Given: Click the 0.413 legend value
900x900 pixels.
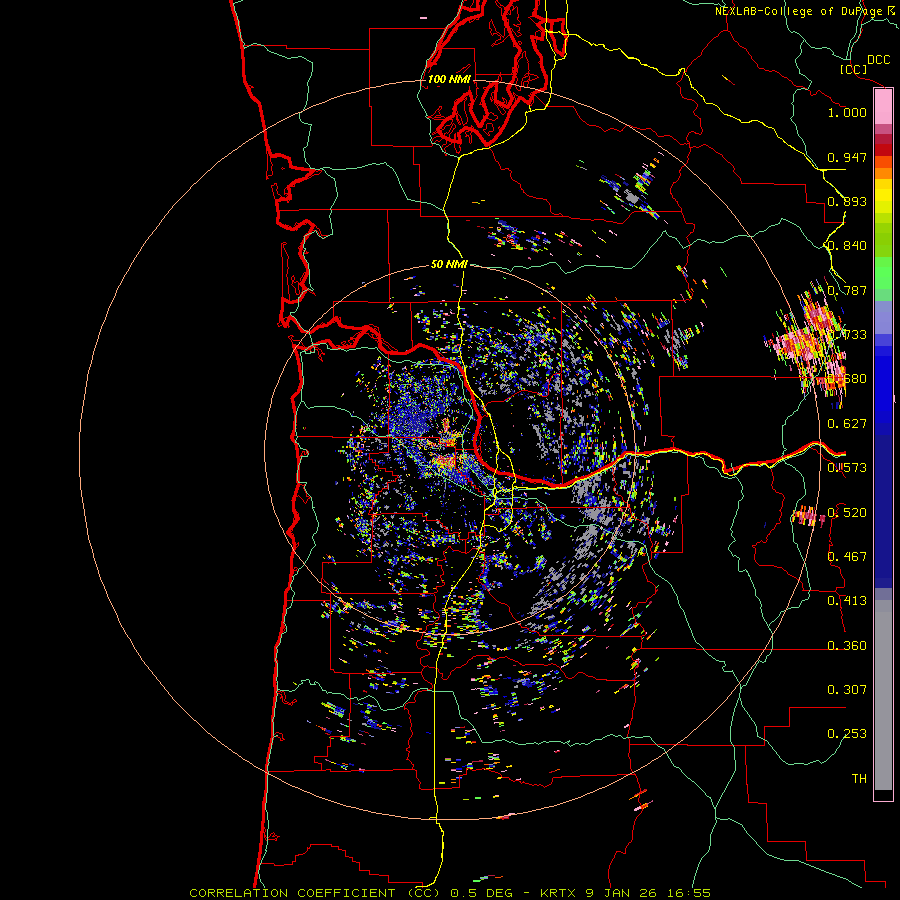Looking at the screenshot, I should (847, 601).
